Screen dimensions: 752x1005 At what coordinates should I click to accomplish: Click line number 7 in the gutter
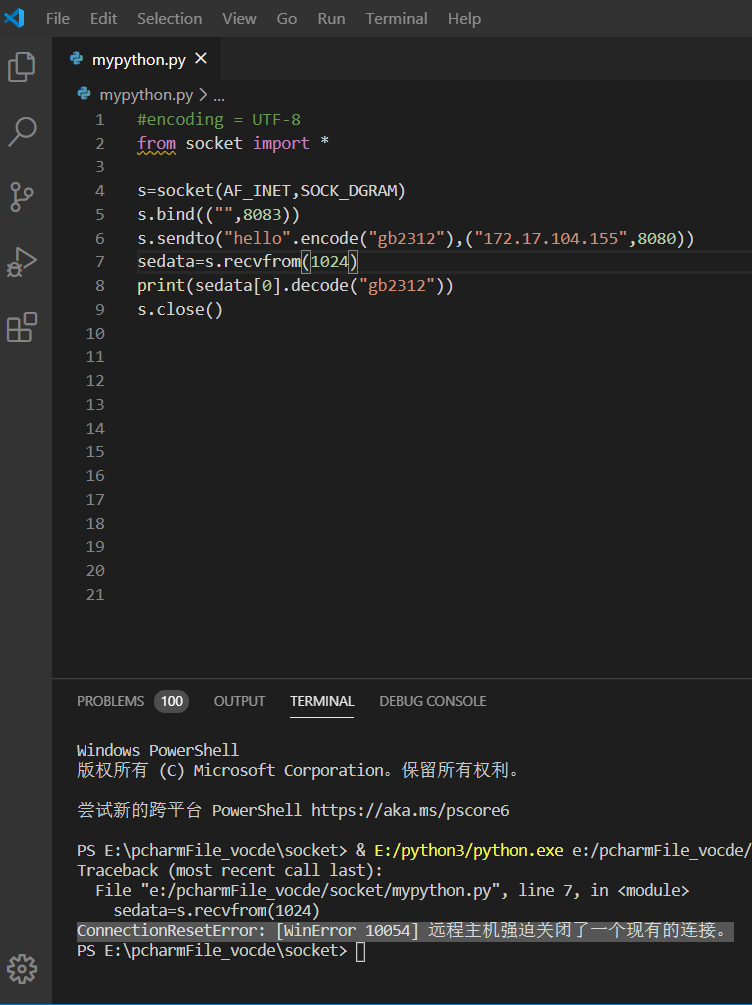(x=99, y=262)
